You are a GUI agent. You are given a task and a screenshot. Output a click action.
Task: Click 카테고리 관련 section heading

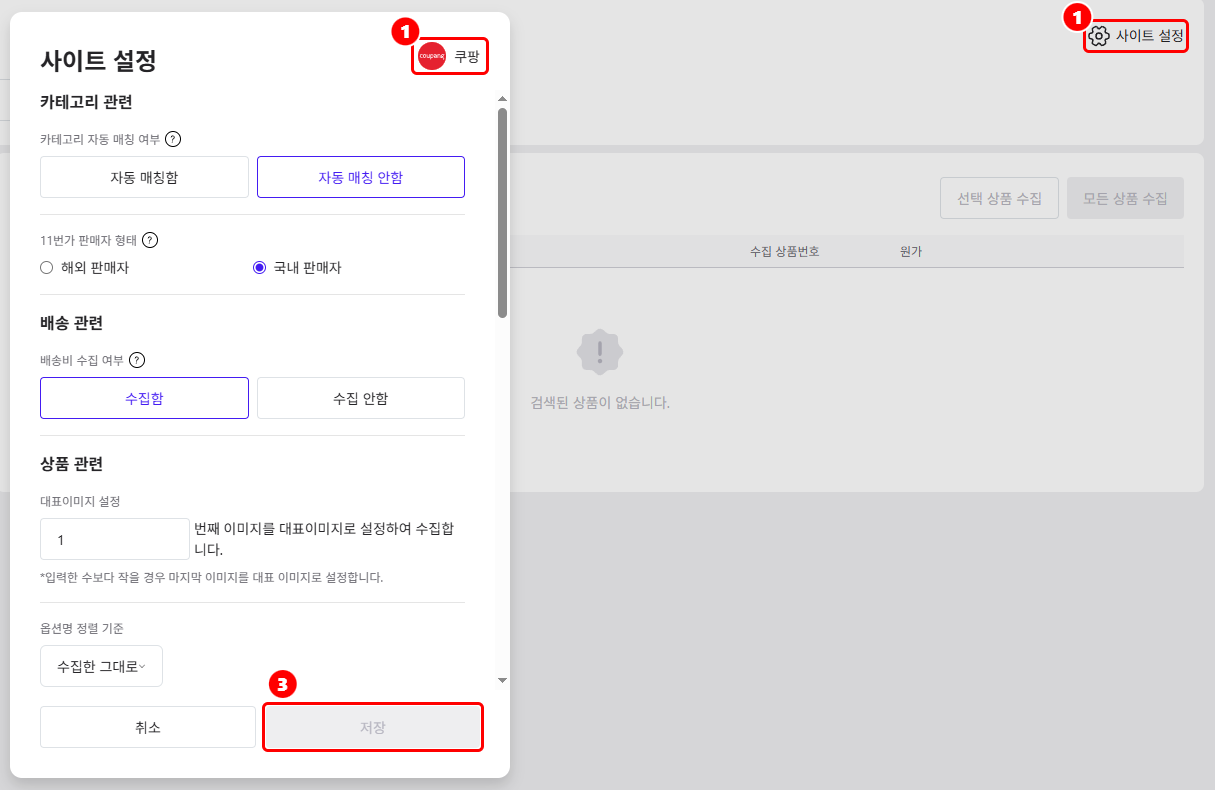86,102
